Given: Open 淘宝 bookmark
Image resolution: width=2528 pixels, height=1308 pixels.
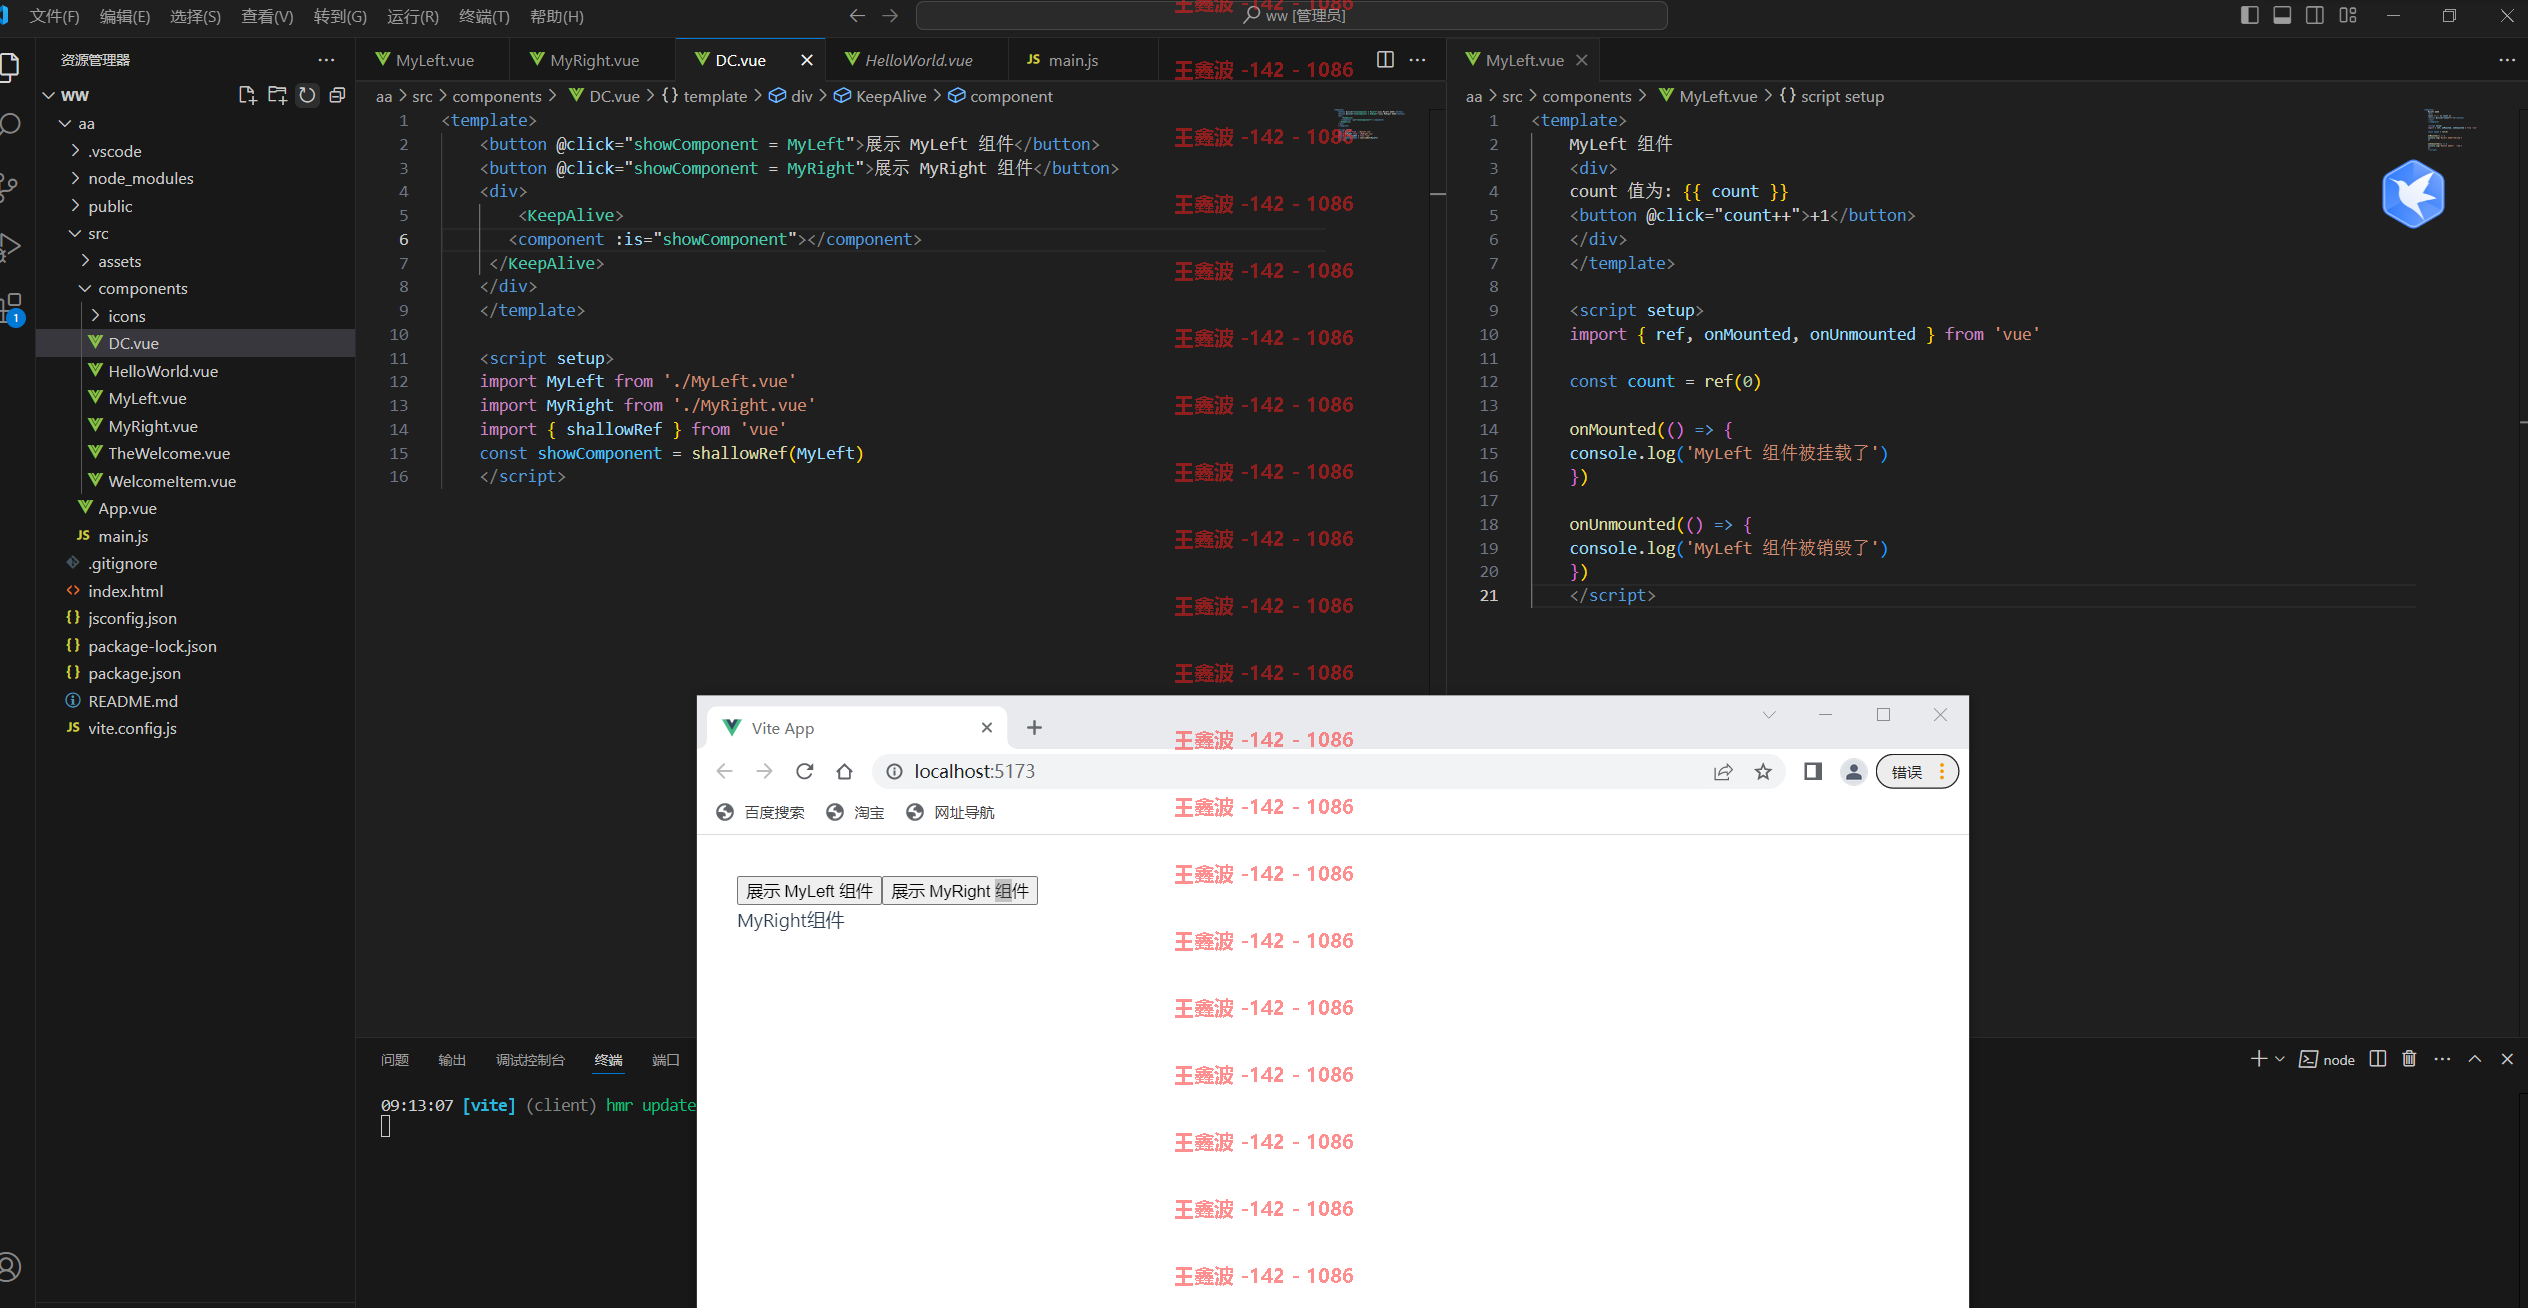Looking at the screenshot, I should click(856, 812).
